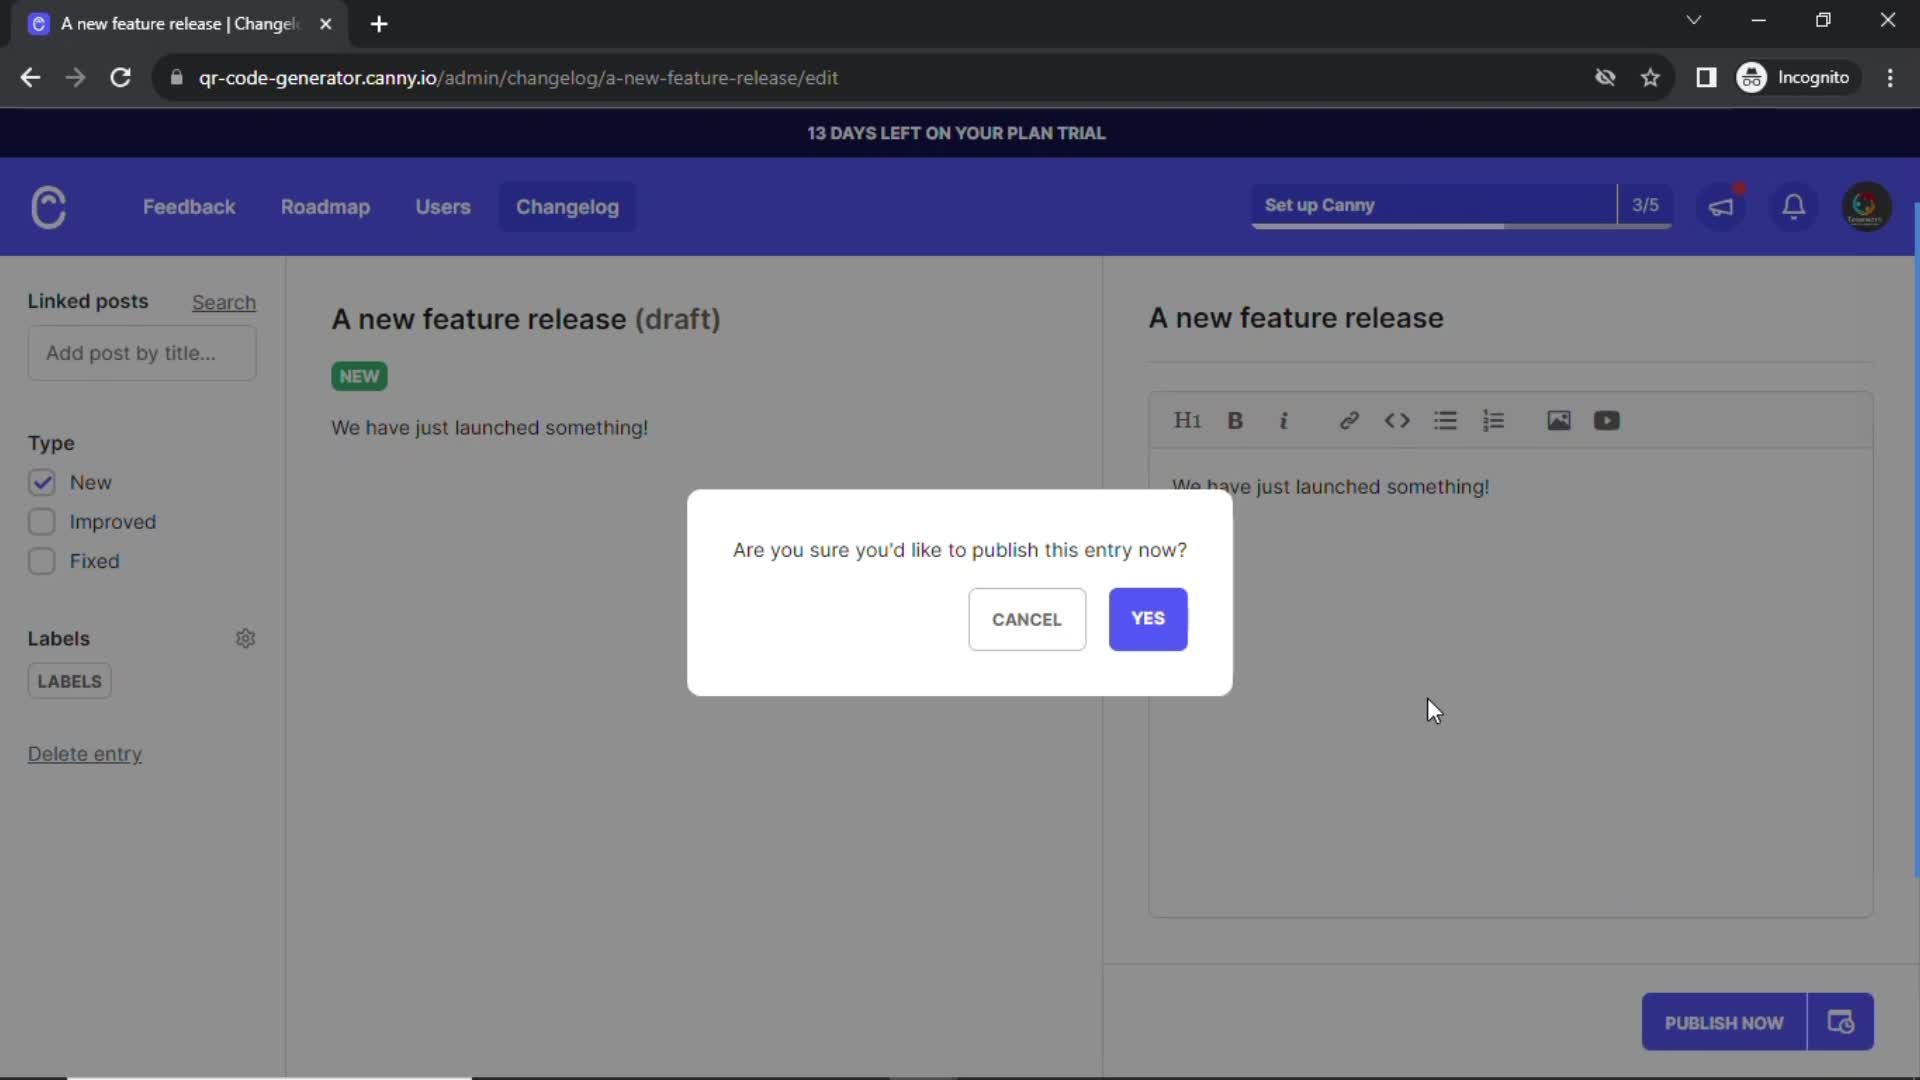Toggle the Improved type checkbox
The height and width of the screenshot is (1080, 1920).
tap(40, 521)
